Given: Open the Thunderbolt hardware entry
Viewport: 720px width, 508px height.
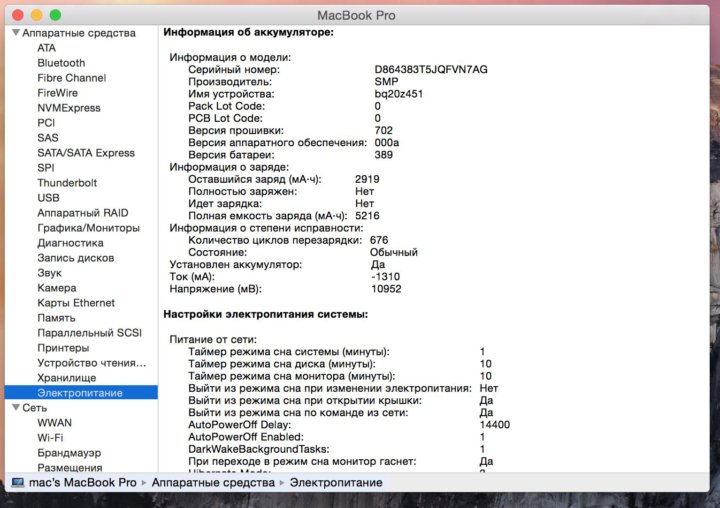Looking at the screenshot, I should [x=69, y=183].
